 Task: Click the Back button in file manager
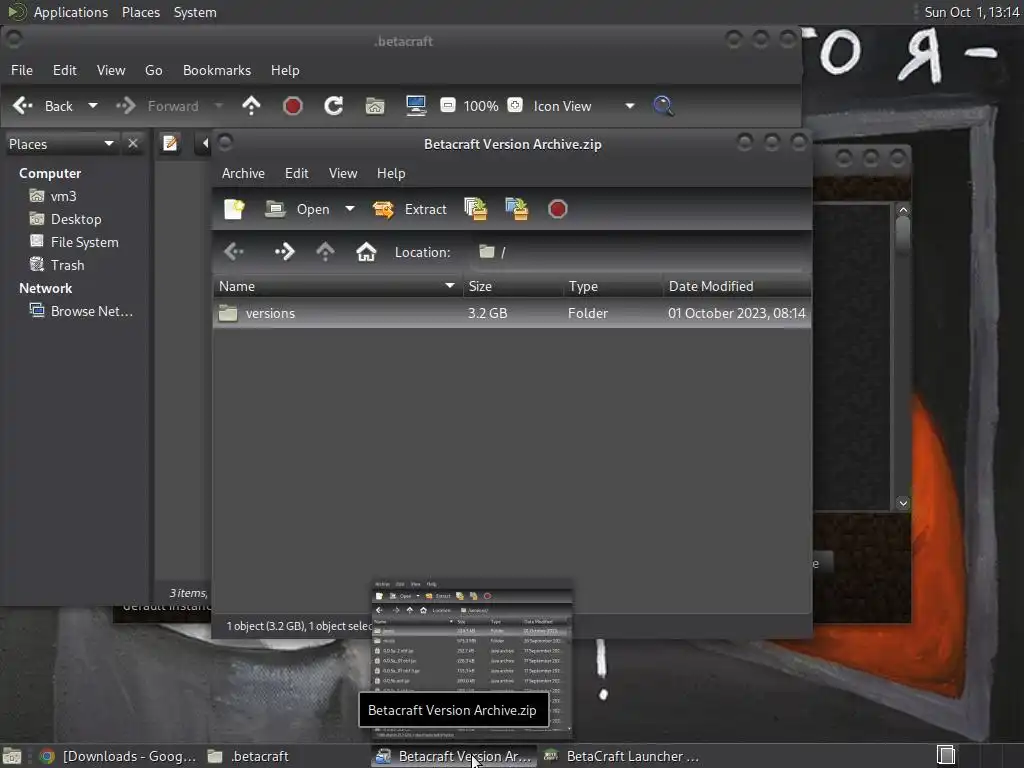[x=43, y=106]
